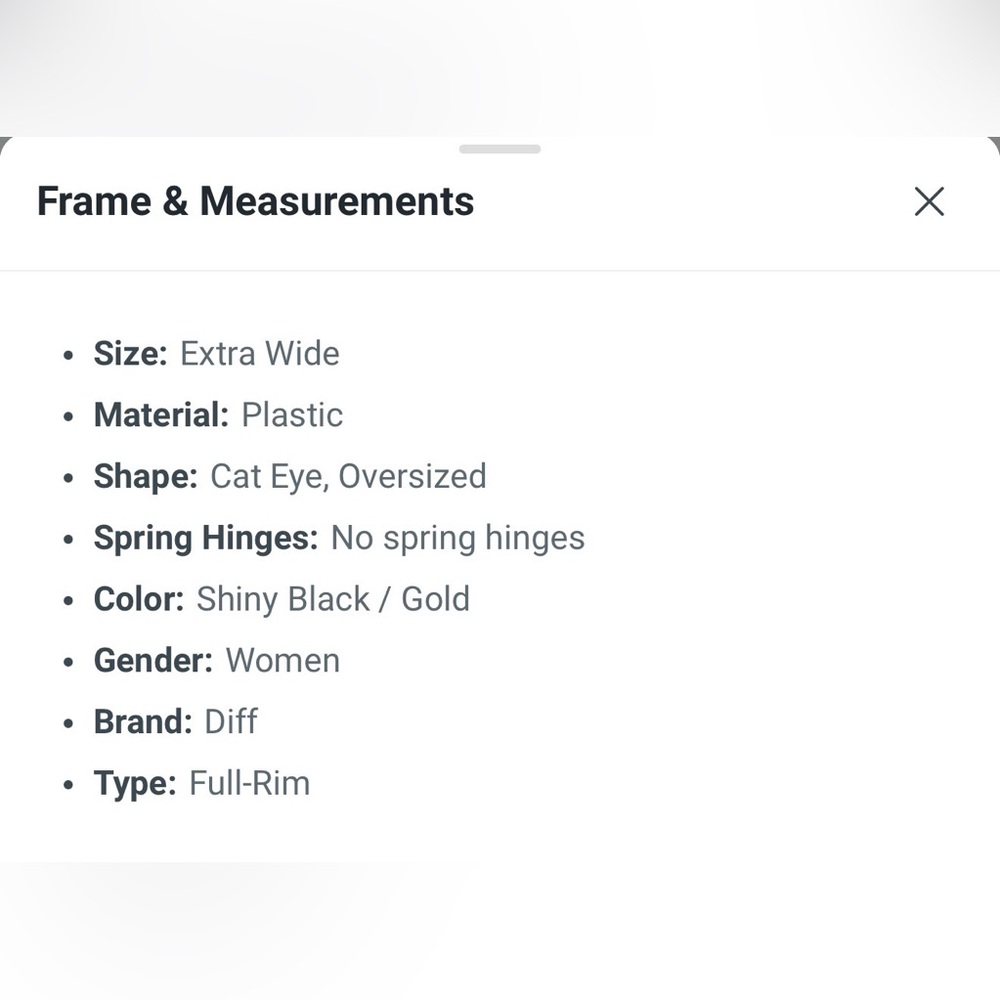Click the Frame & Measurements heading
This screenshot has height=1000, width=1000.
[255, 201]
